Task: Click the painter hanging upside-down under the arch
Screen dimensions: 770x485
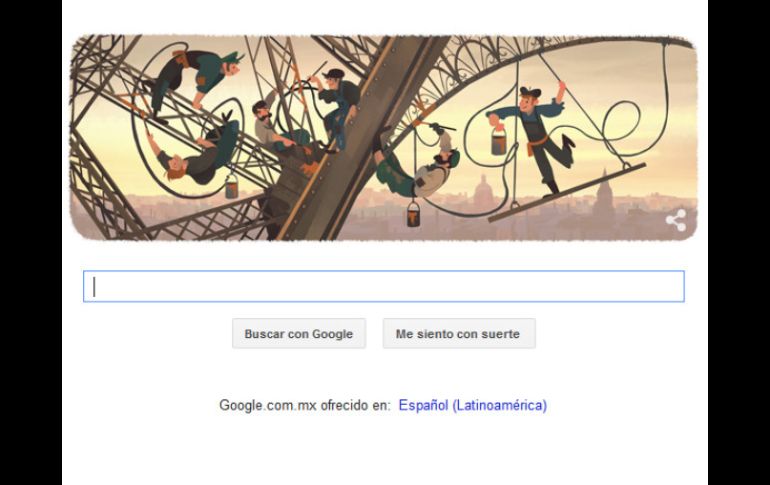Action: [417, 164]
